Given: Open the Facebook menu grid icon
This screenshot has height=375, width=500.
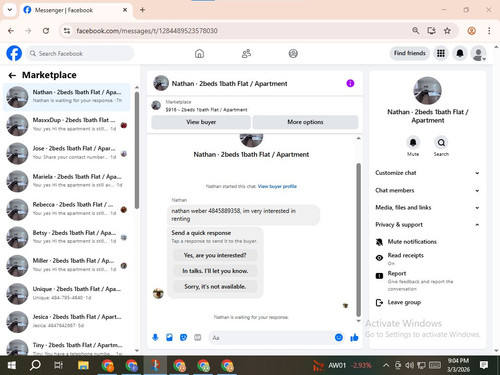Looking at the screenshot, I should (441, 53).
